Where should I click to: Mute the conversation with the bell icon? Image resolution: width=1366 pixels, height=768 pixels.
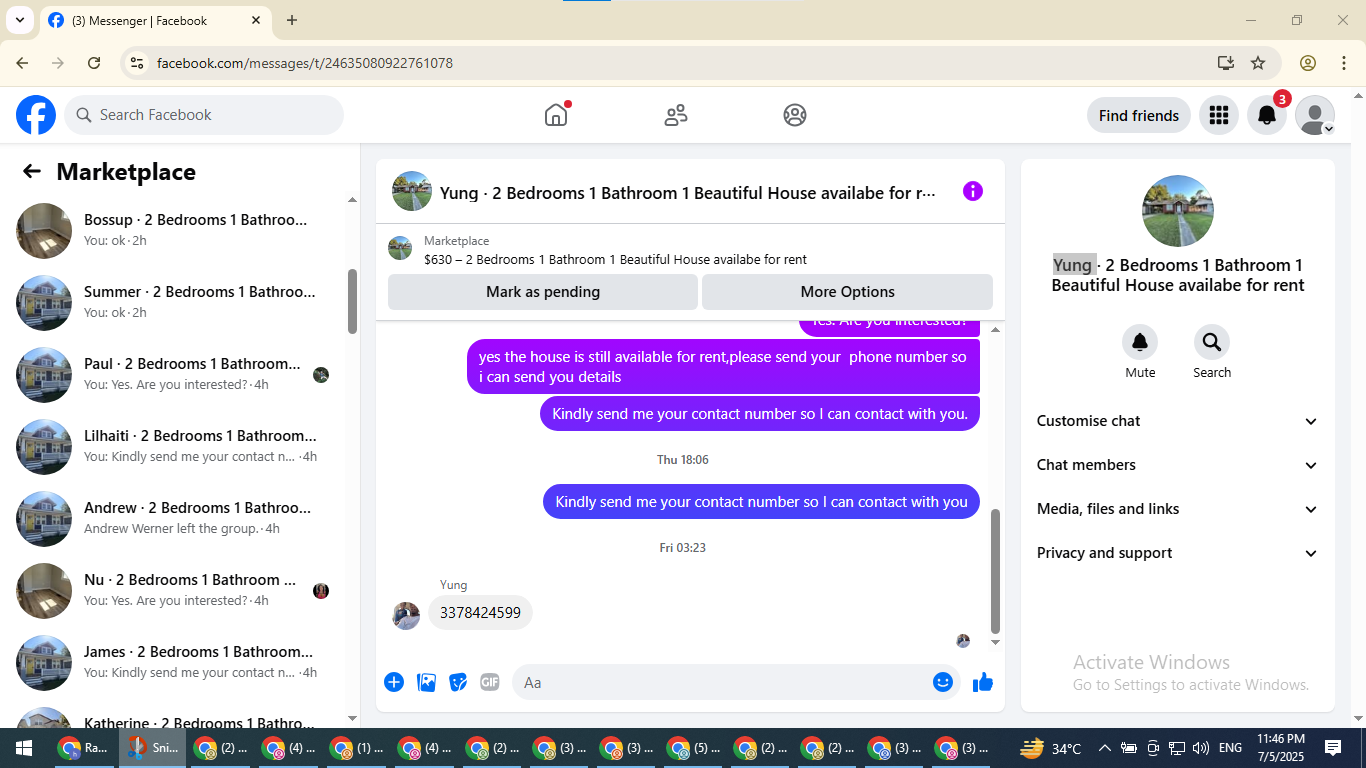(1140, 343)
